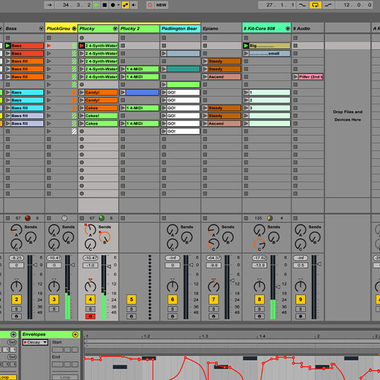The image size is (380, 380).
Task: Click loop length field showing 12. 0. 0
Action: click(x=354, y=5)
